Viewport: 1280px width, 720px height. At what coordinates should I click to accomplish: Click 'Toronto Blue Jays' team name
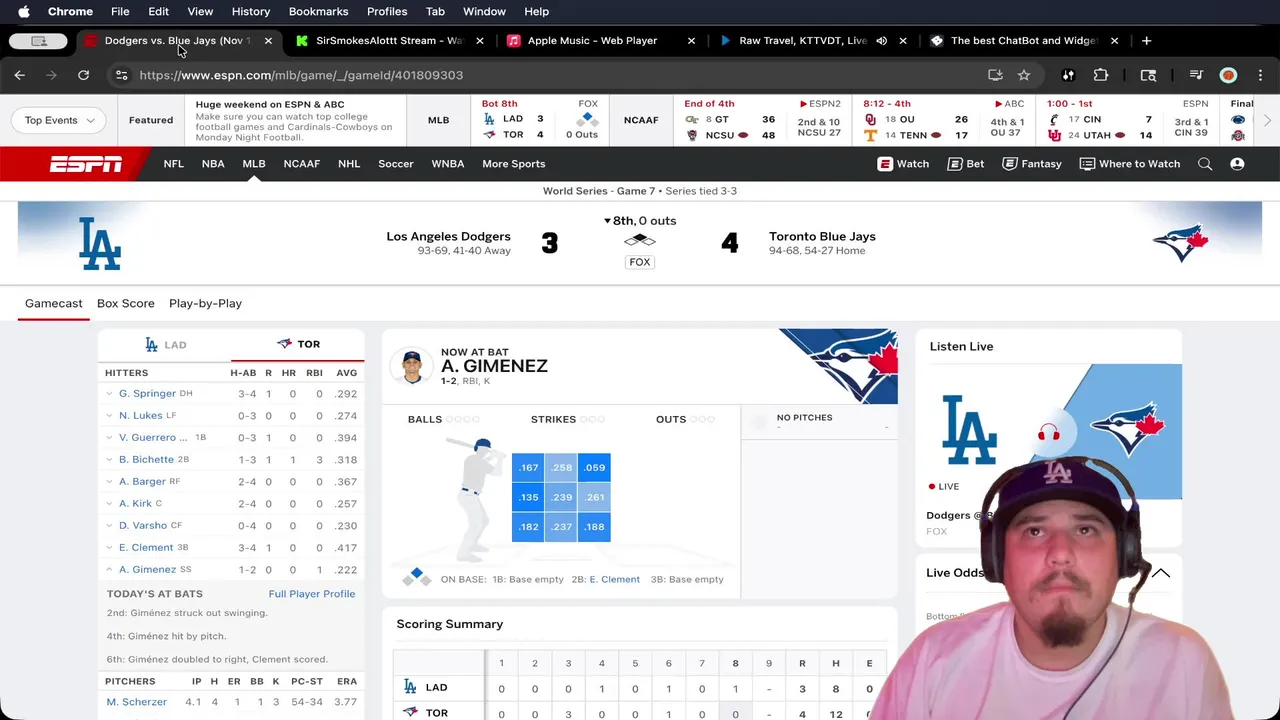click(822, 237)
